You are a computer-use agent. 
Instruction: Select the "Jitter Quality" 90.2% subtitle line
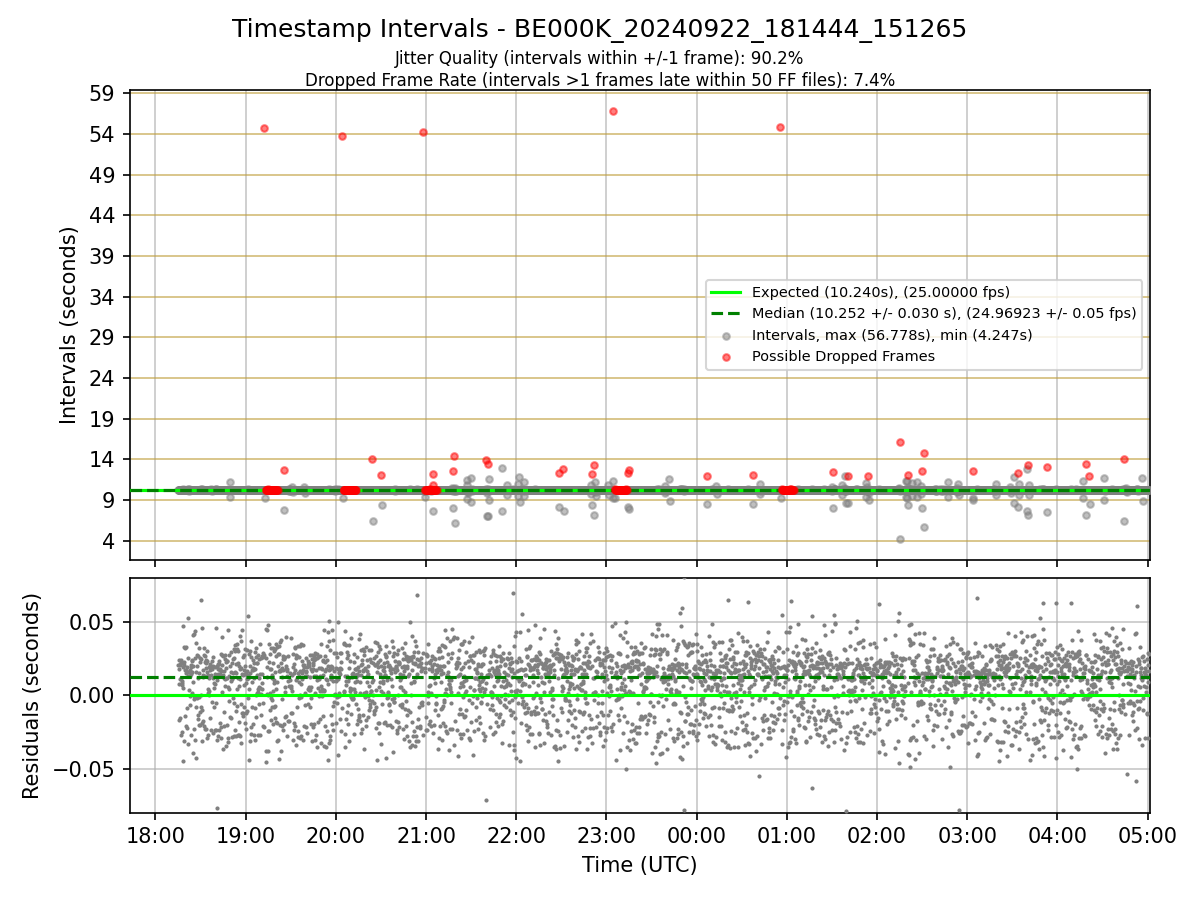(599, 58)
